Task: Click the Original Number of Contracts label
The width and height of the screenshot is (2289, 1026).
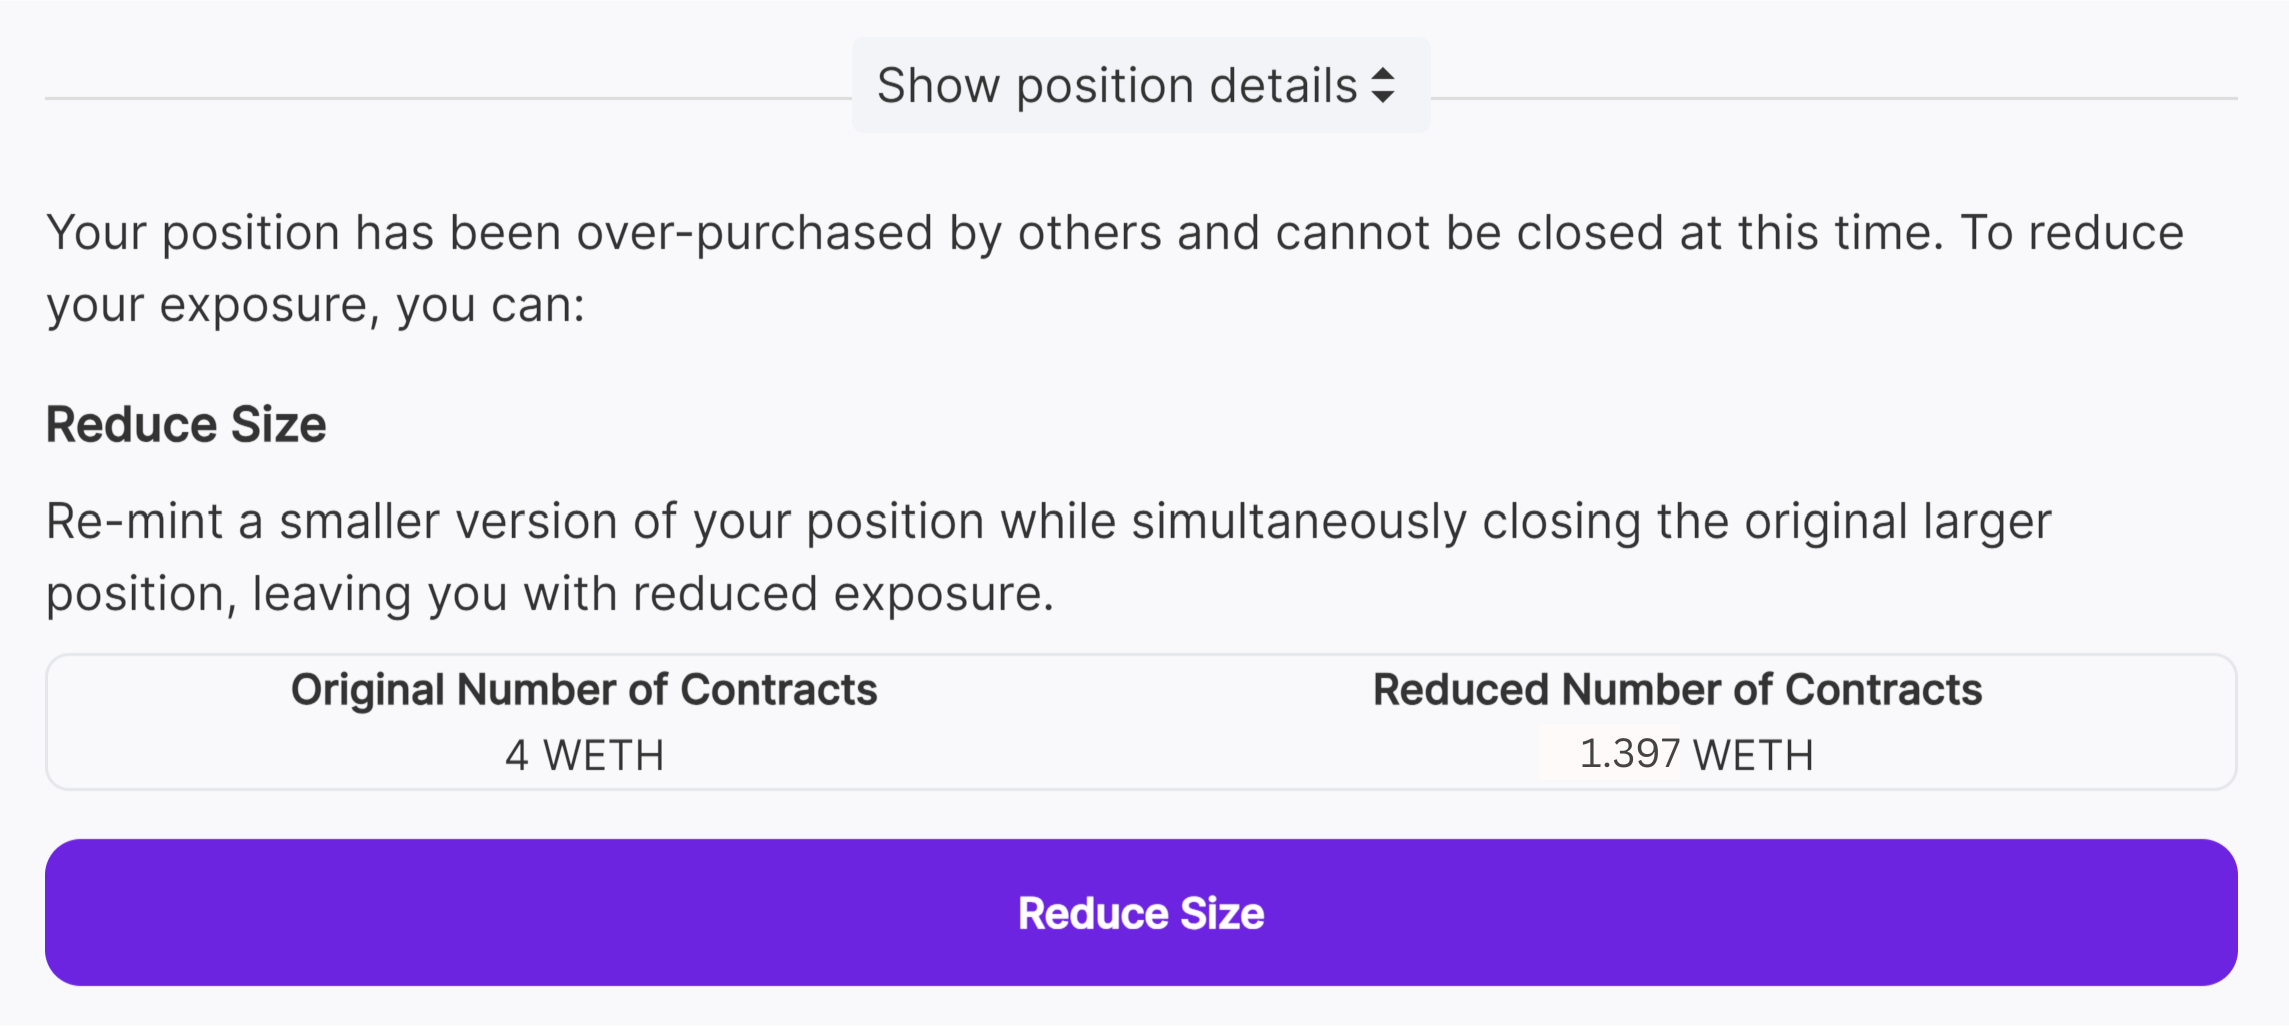Action: click(x=584, y=690)
